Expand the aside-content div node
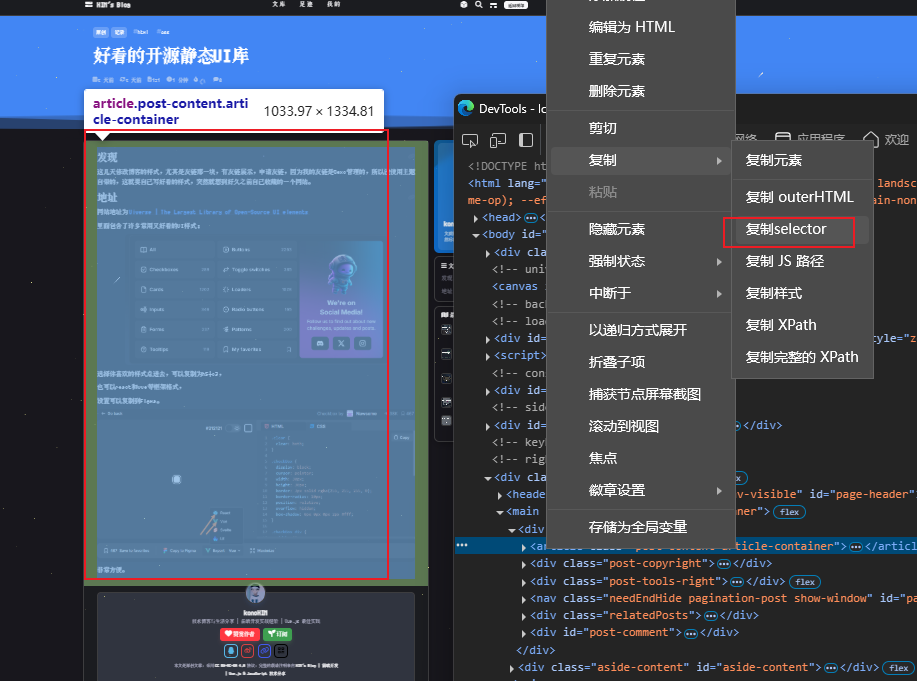Screen dimensions: 917x681 coord(512,668)
